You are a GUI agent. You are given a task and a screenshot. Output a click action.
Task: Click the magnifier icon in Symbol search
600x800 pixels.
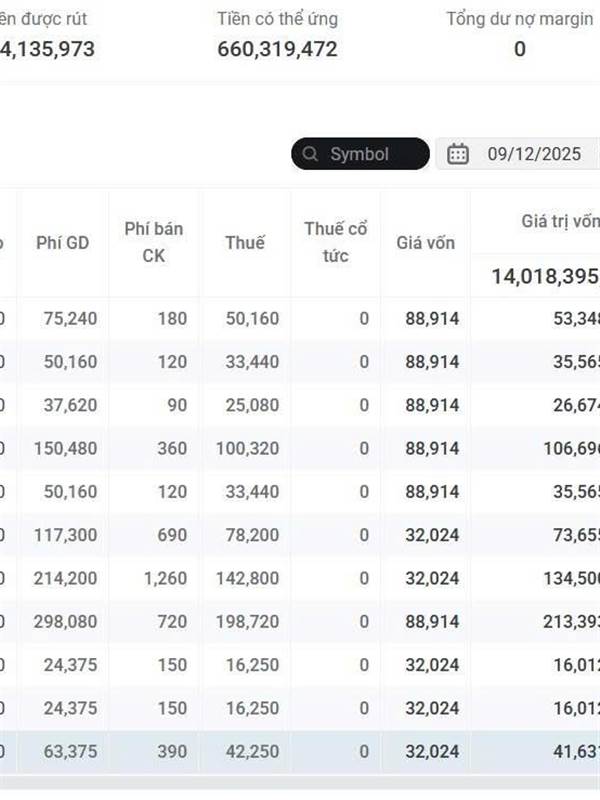pyautogui.click(x=310, y=154)
